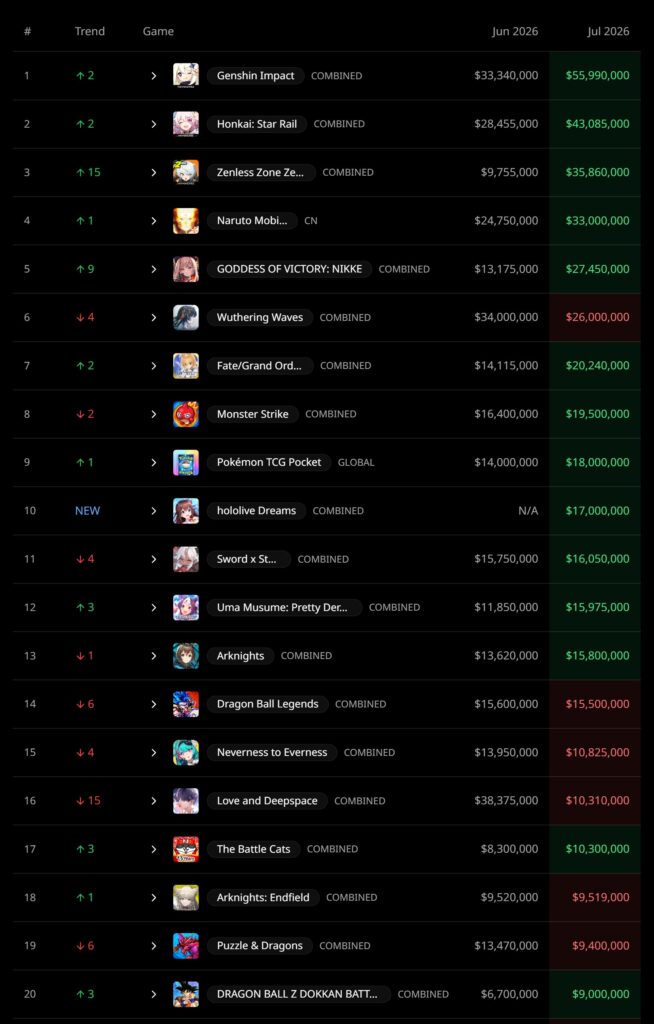This screenshot has width=654, height=1024.
Task: Open the GODDESS OF VICTORY: NIKKE label
Action: pos(289,269)
